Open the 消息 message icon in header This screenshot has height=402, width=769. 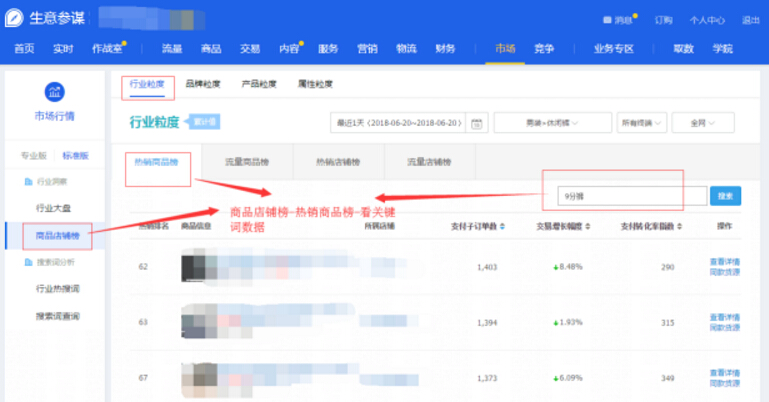606,20
